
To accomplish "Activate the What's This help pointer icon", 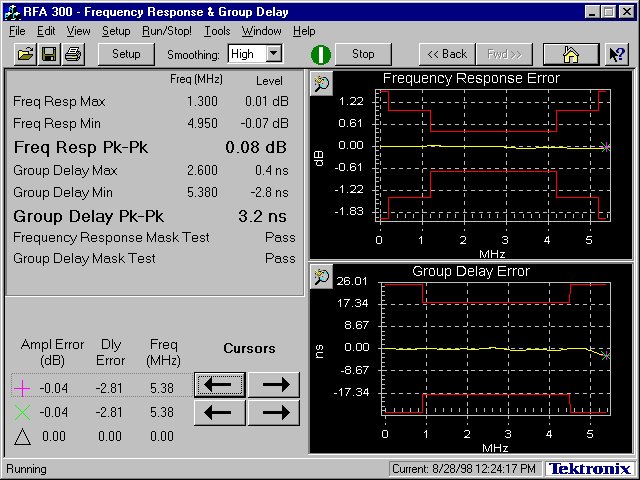I will (617, 54).
